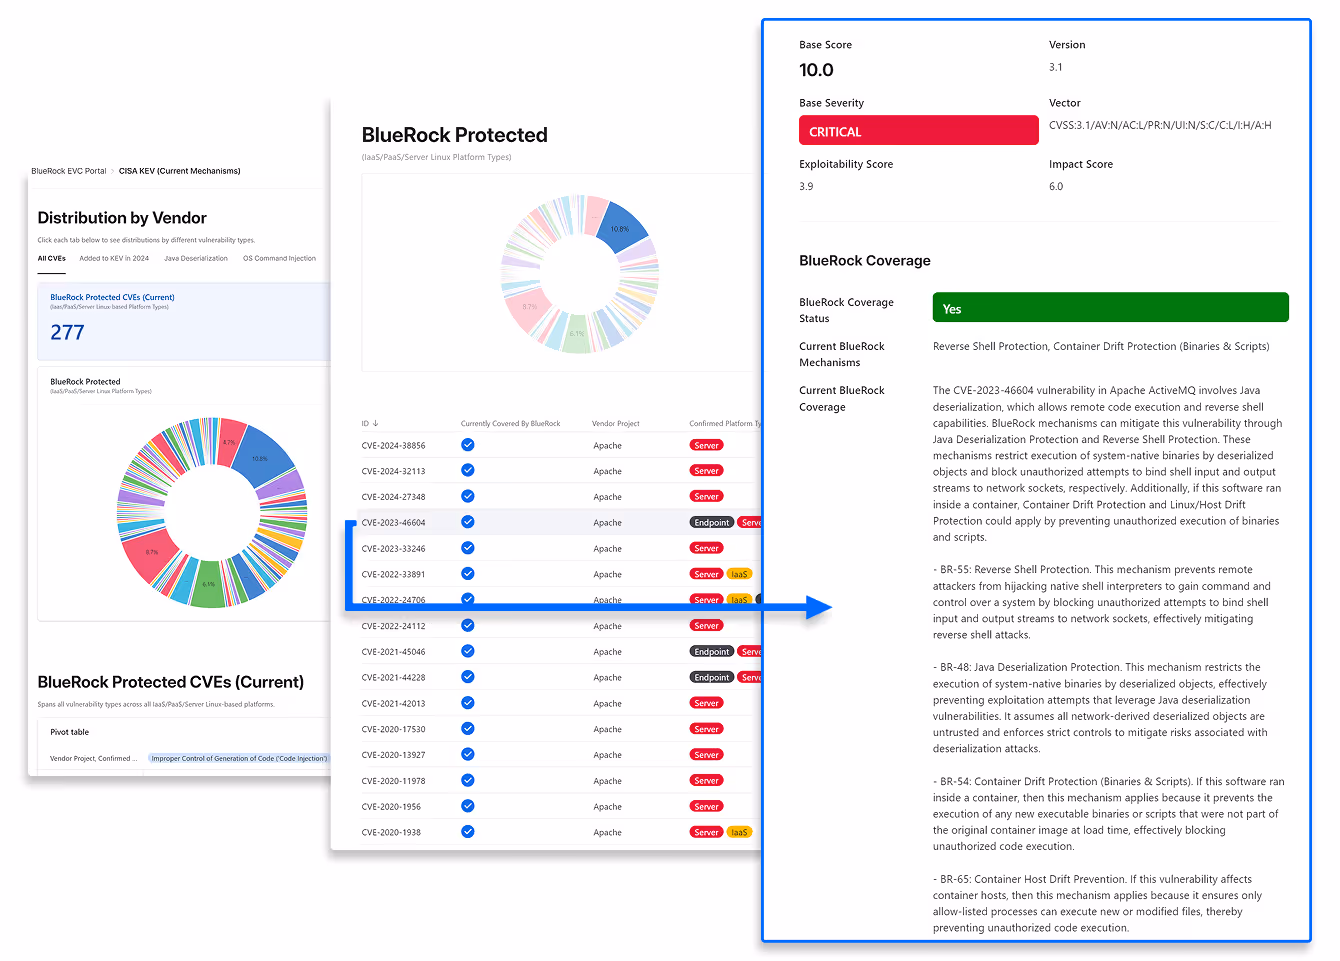Click IaaS badge in CVE-2020-1938 row
This screenshot has width=1340, height=961.
[x=739, y=832]
